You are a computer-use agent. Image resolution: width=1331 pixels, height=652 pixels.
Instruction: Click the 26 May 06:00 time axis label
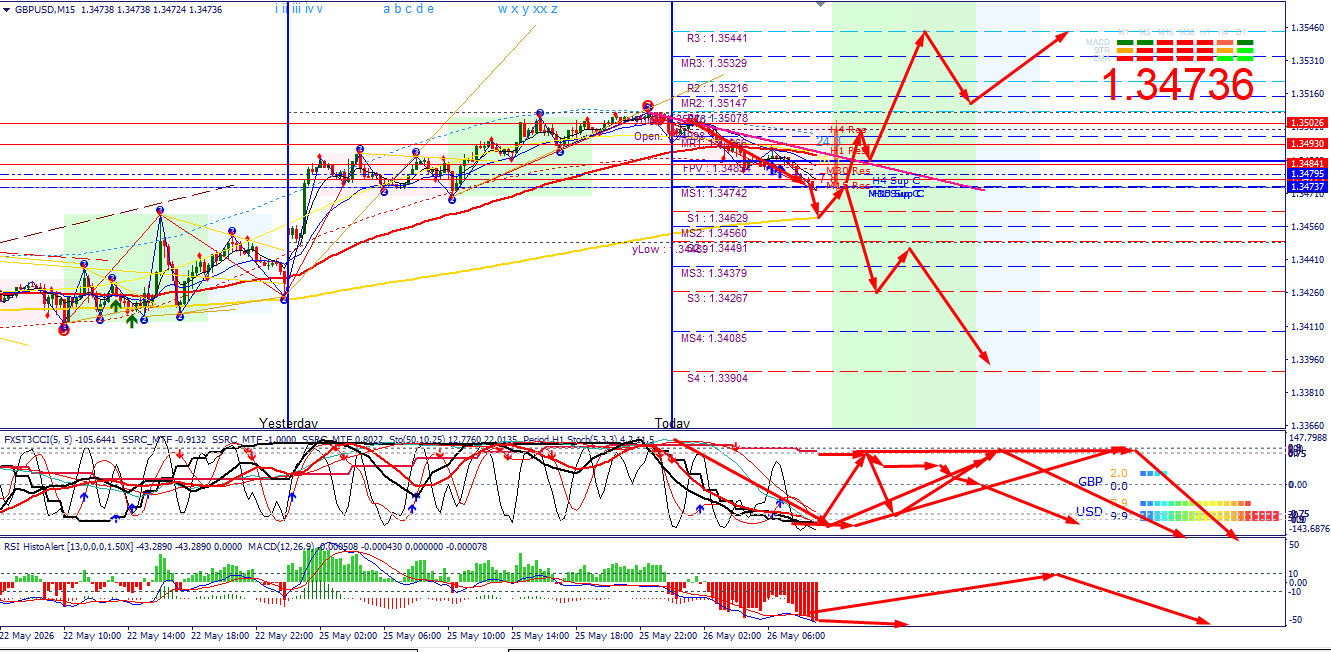pos(798,635)
